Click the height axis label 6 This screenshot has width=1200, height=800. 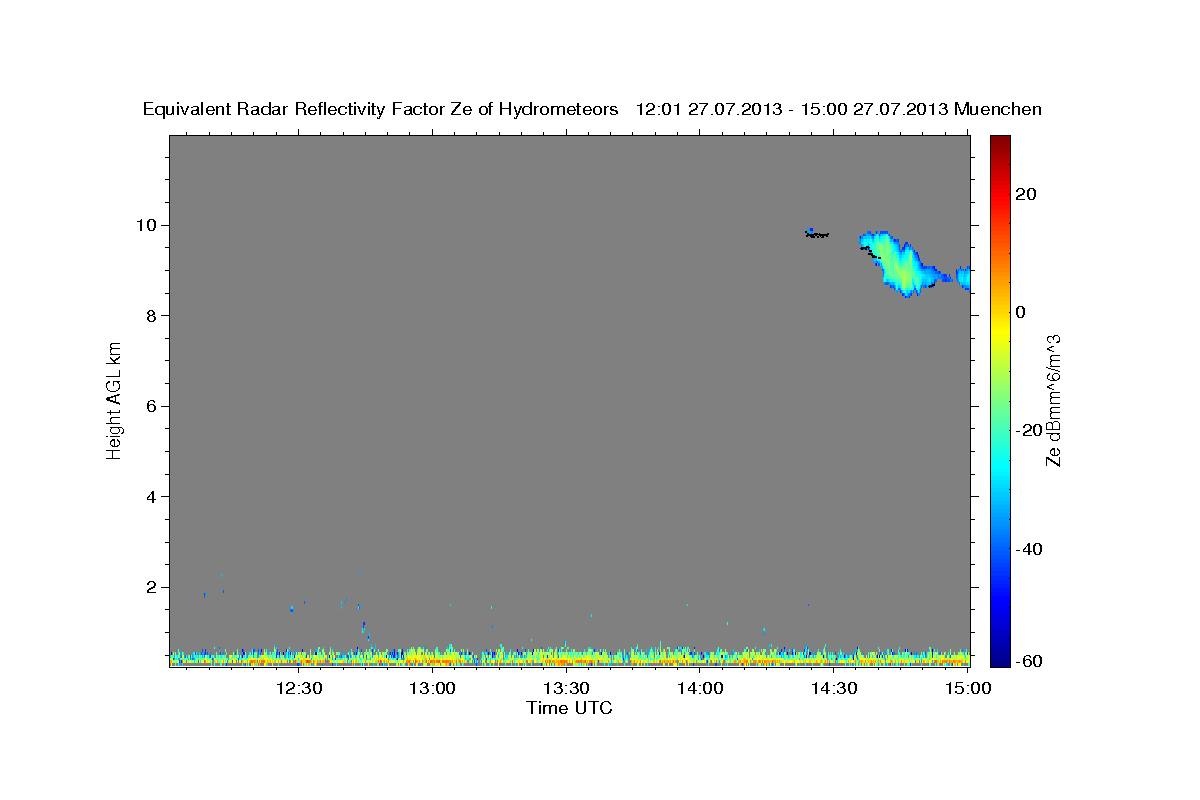[151, 406]
